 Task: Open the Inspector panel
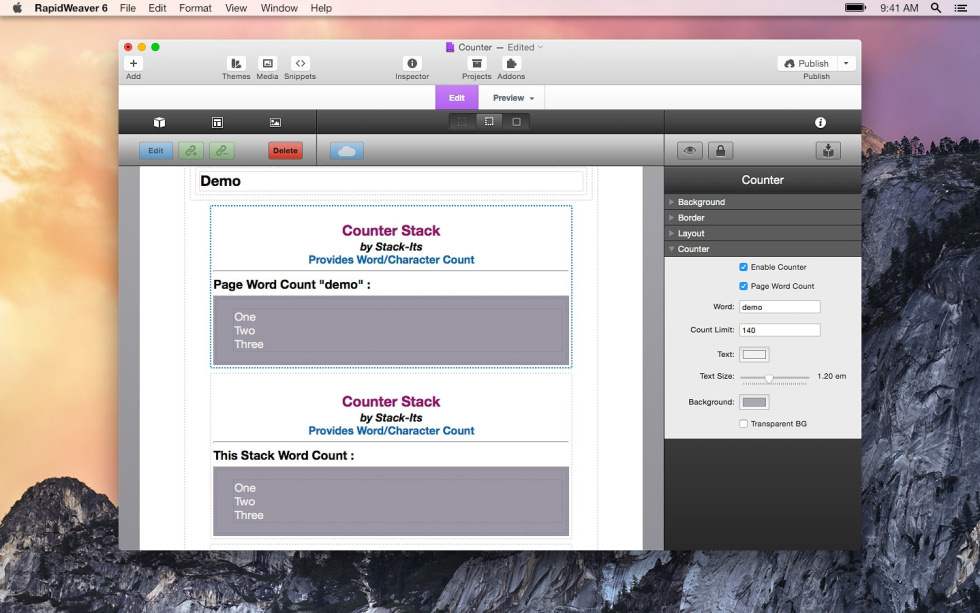[412, 63]
